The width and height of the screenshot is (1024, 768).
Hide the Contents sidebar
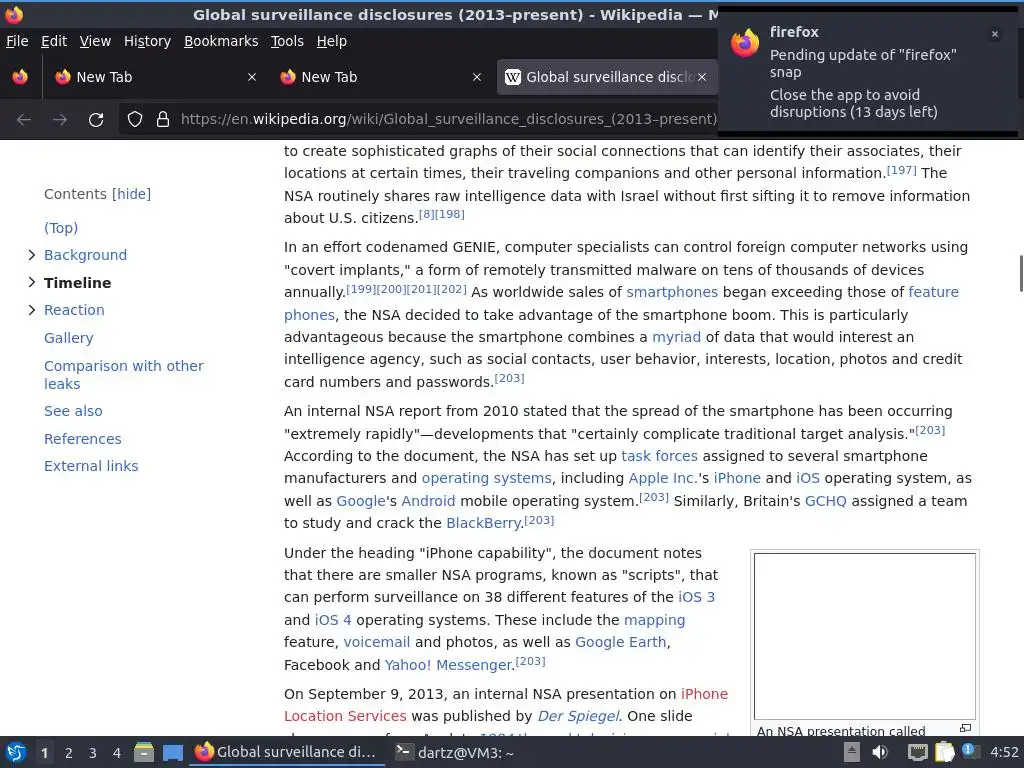pos(131,194)
